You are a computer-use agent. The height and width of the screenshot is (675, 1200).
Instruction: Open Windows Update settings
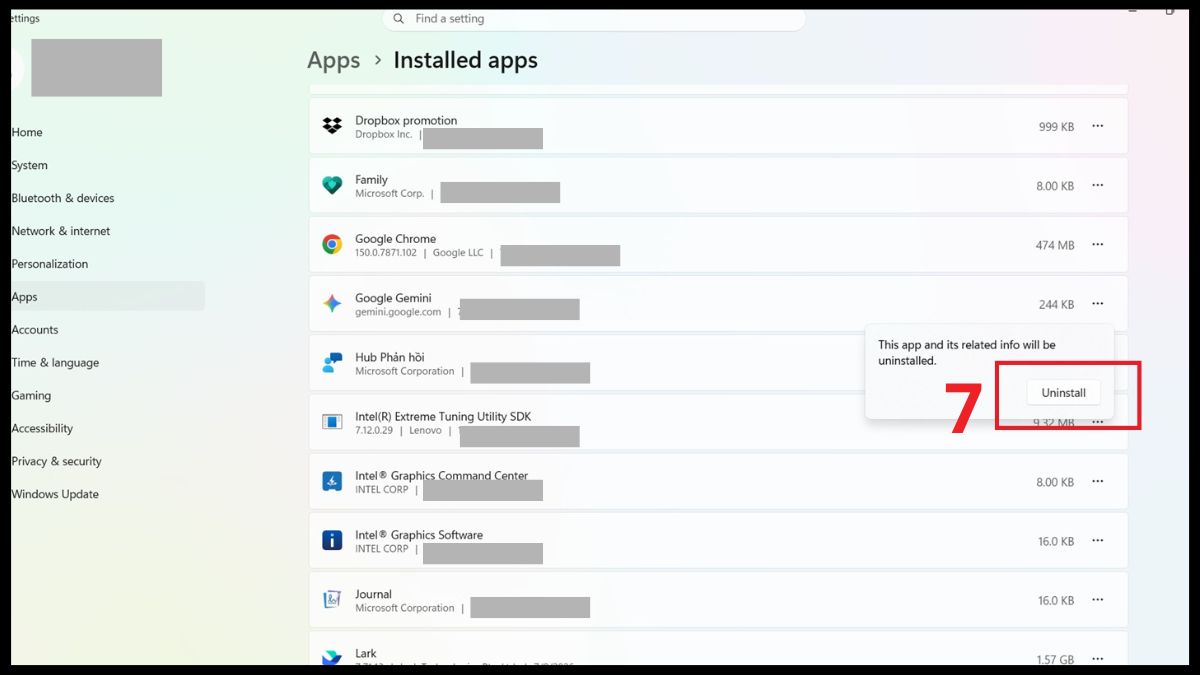pos(55,494)
